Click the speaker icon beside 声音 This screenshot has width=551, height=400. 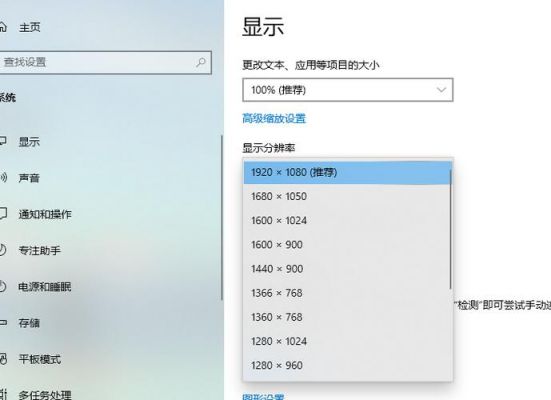coord(3,178)
